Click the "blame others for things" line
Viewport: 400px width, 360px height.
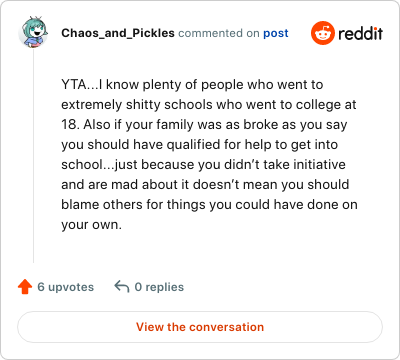(209, 205)
